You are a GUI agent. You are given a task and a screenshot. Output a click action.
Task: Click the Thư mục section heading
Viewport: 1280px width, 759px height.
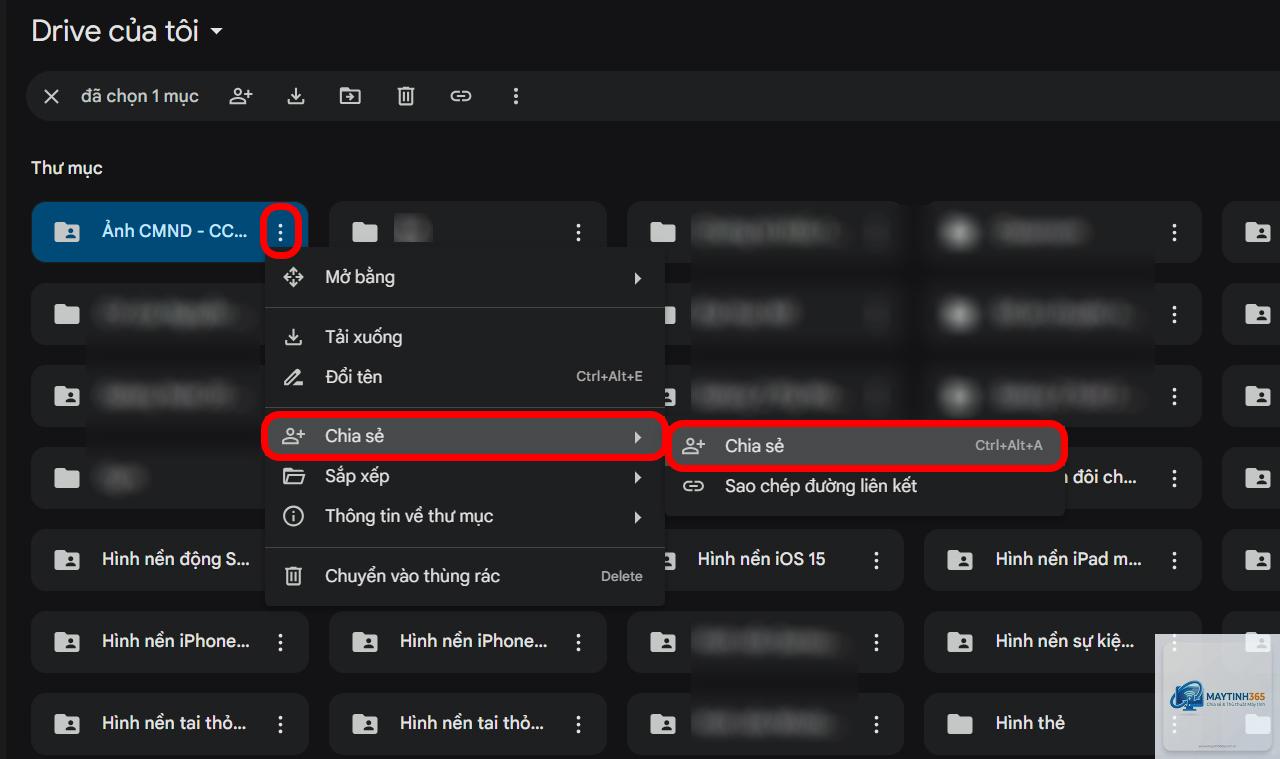[x=67, y=168]
